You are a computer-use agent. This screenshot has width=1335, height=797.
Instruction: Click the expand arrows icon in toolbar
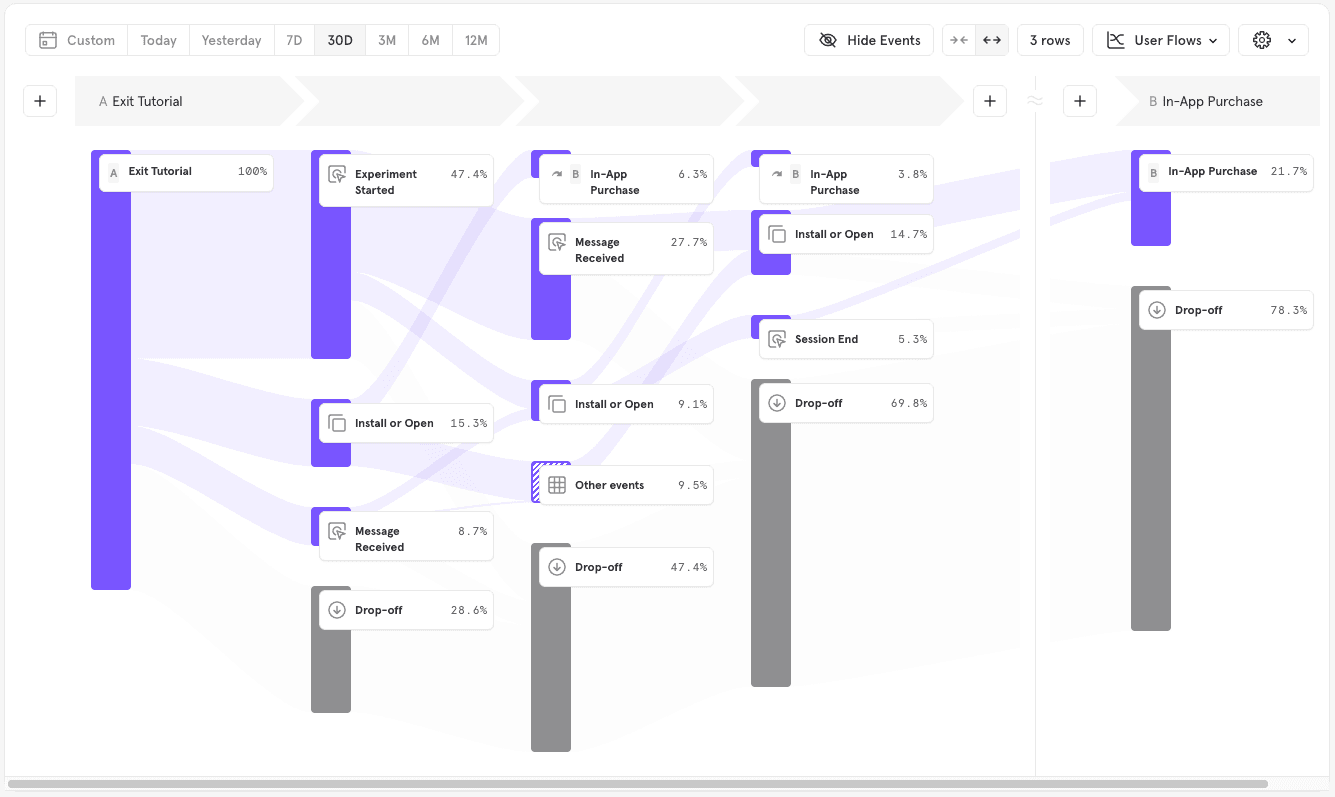(x=992, y=40)
